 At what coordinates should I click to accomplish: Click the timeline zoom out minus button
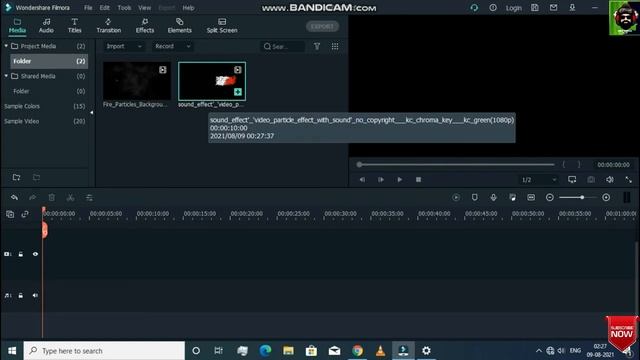[550, 198]
